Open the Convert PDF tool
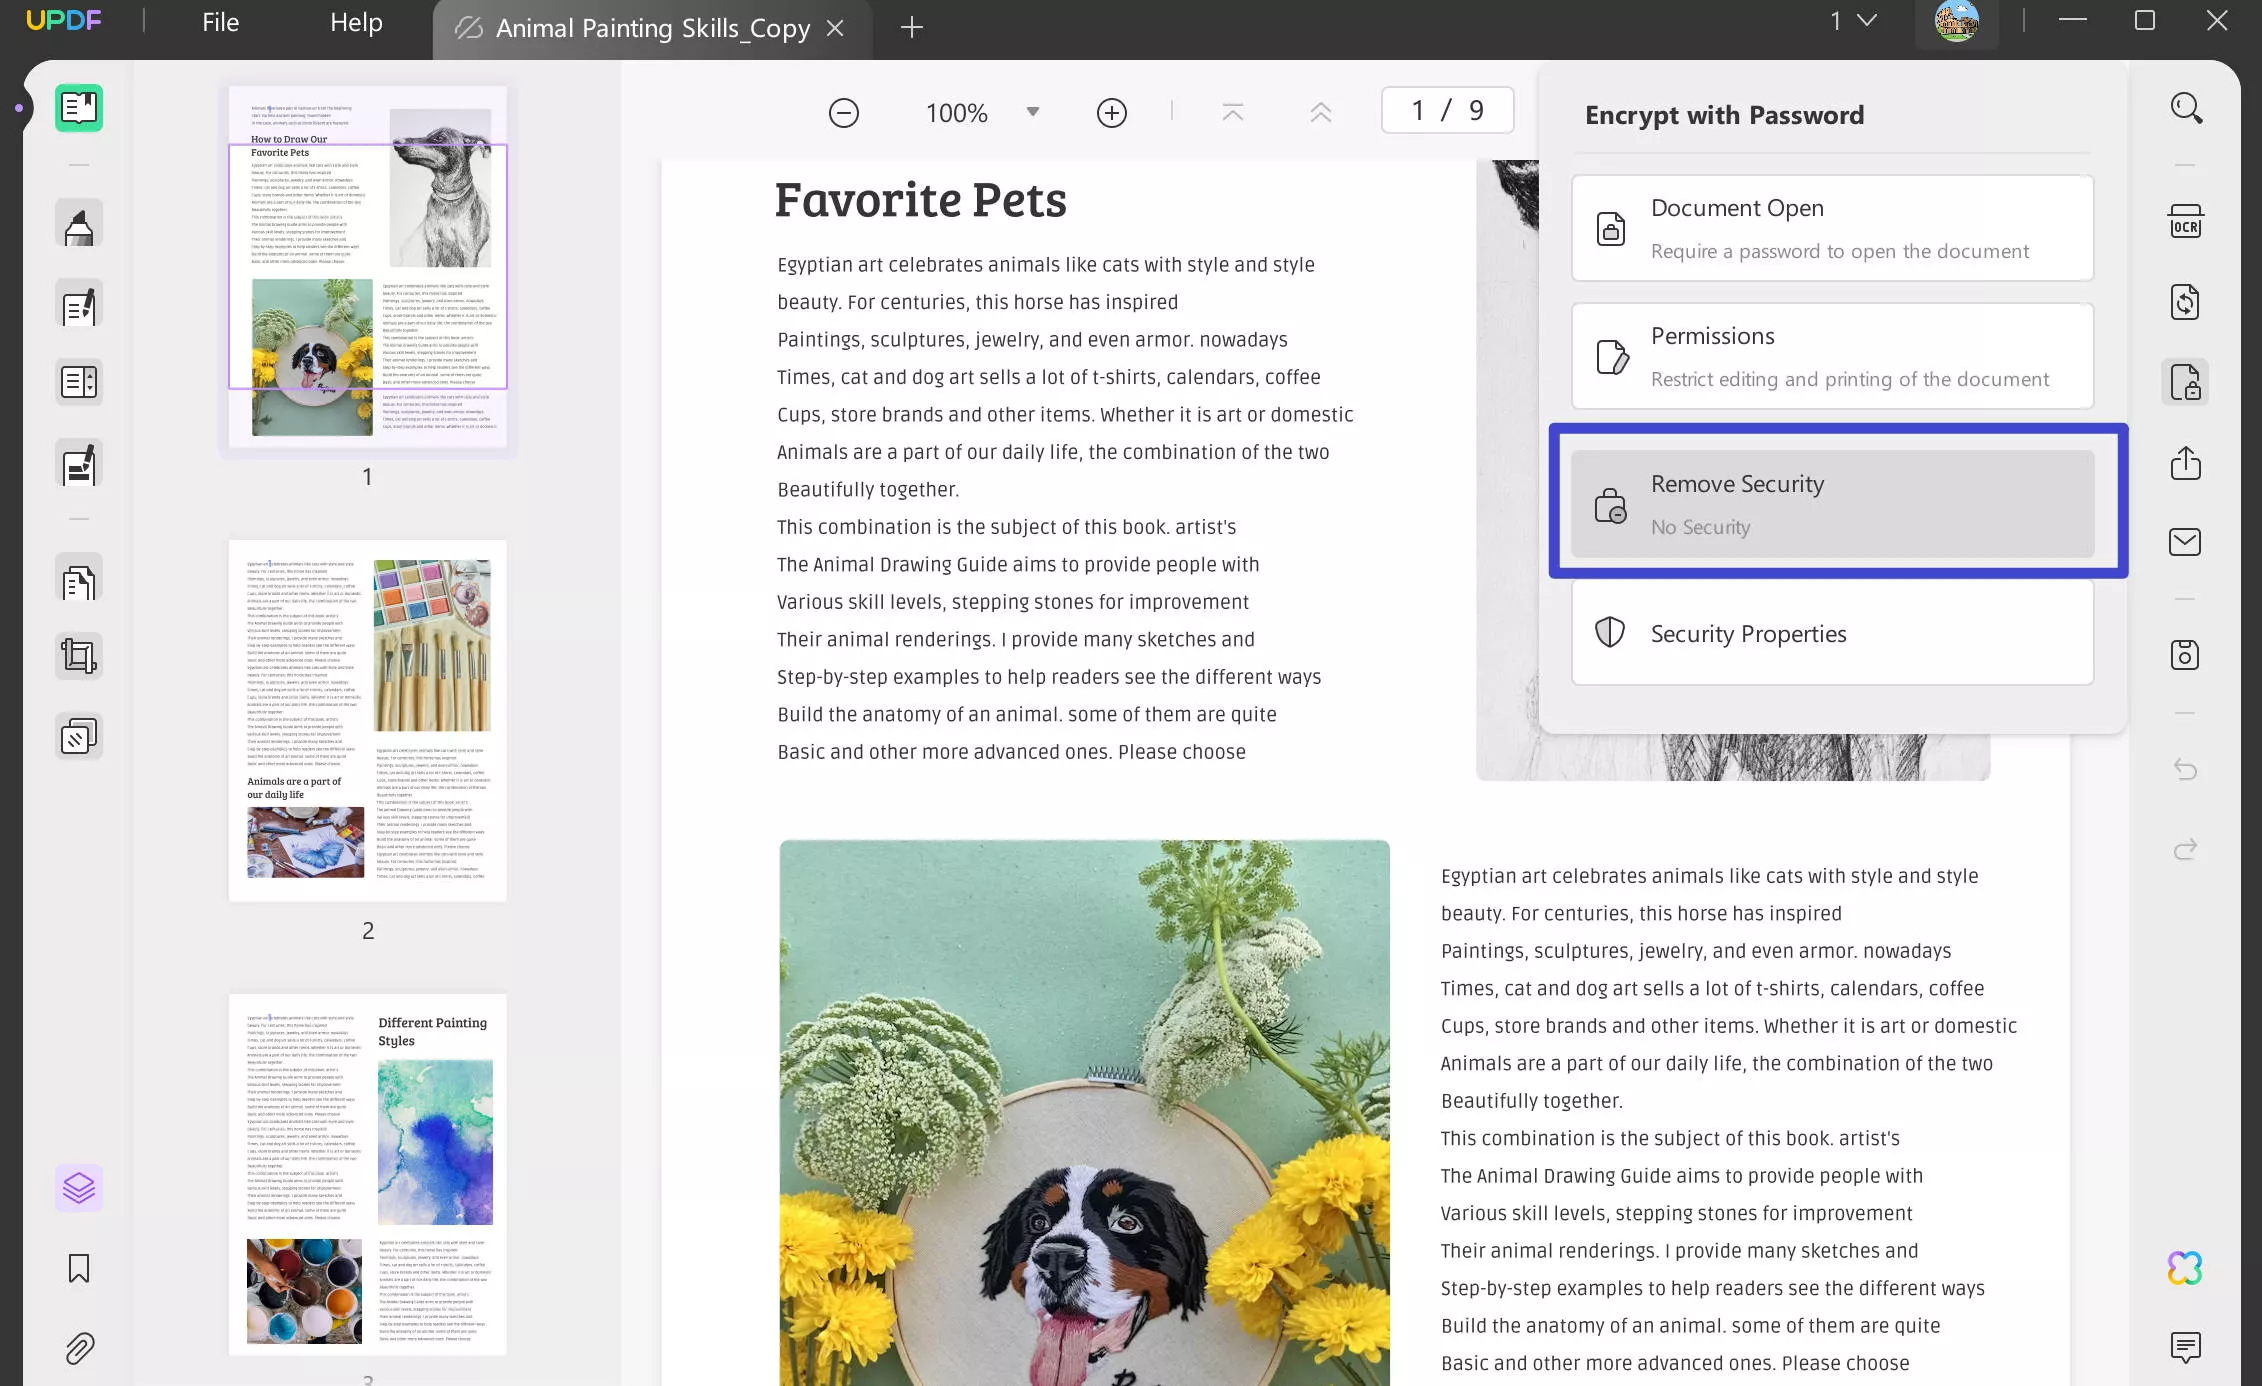Viewport: 2262px width, 1386px height. point(2185,301)
